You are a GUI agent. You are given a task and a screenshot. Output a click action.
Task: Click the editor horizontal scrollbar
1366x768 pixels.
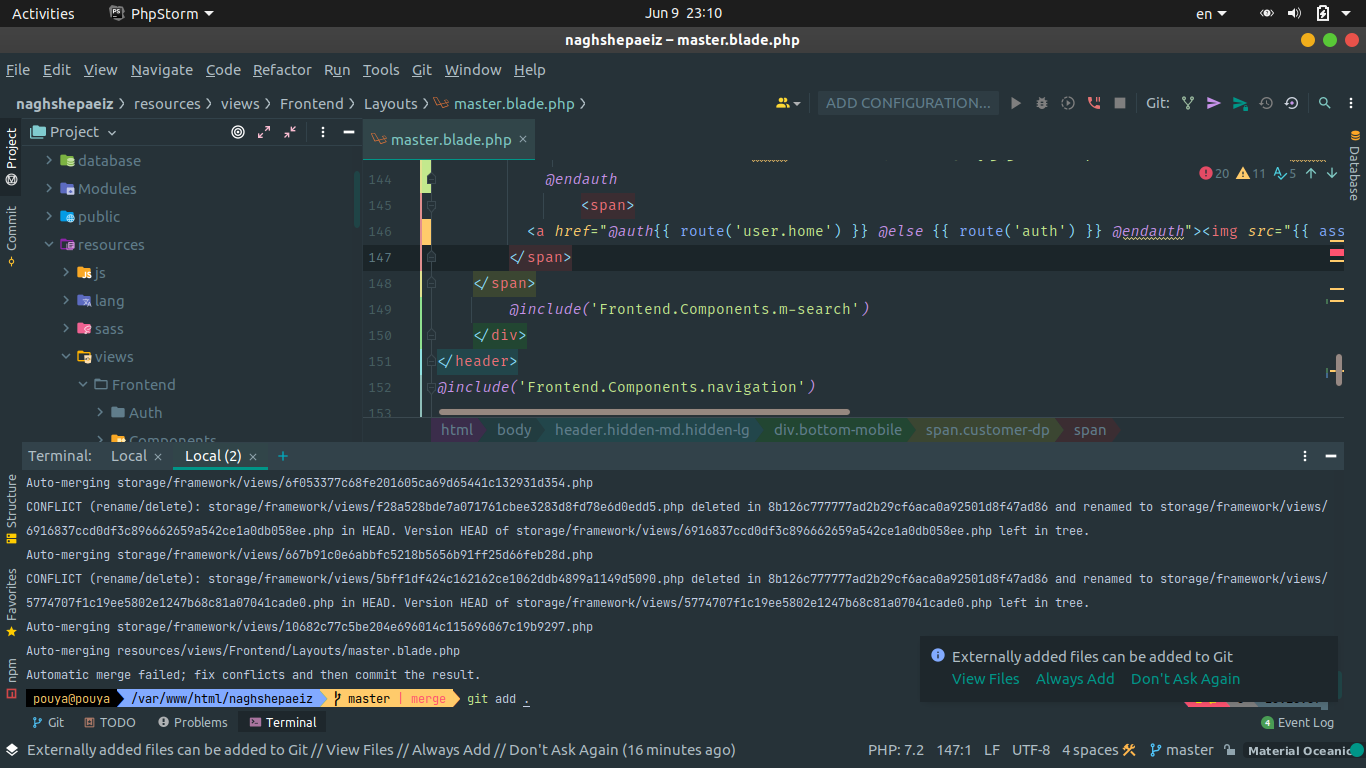(x=644, y=411)
